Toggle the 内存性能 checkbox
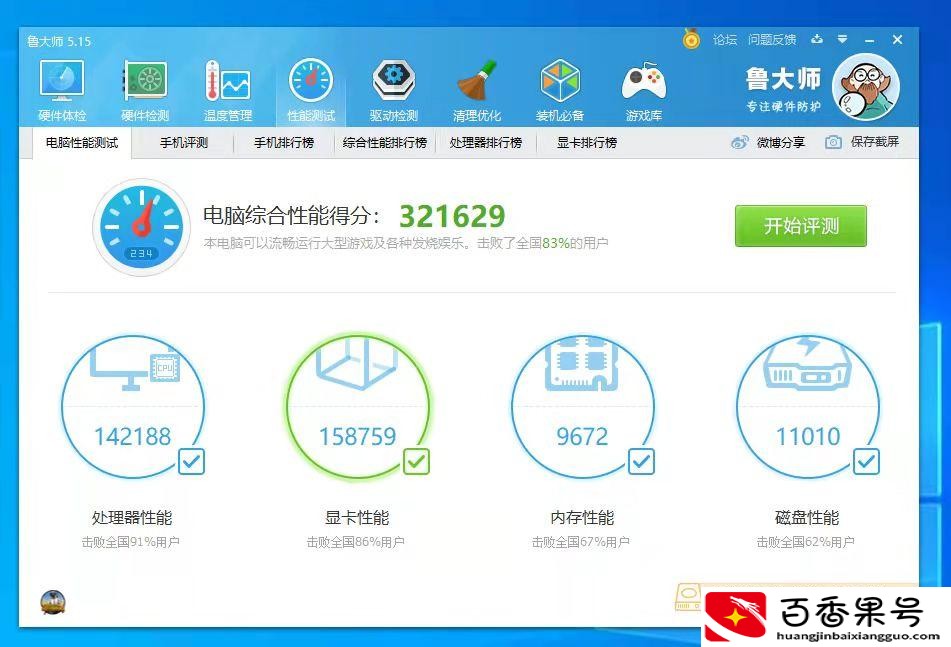 pyautogui.click(x=641, y=461)
